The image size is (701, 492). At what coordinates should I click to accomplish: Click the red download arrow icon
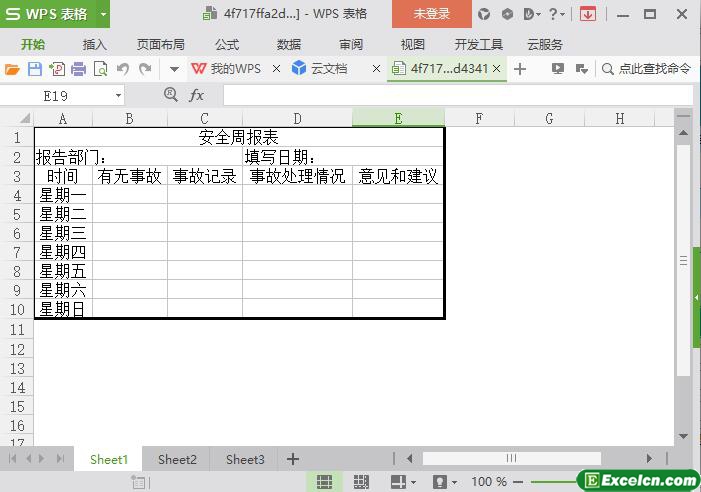point(587,14)
